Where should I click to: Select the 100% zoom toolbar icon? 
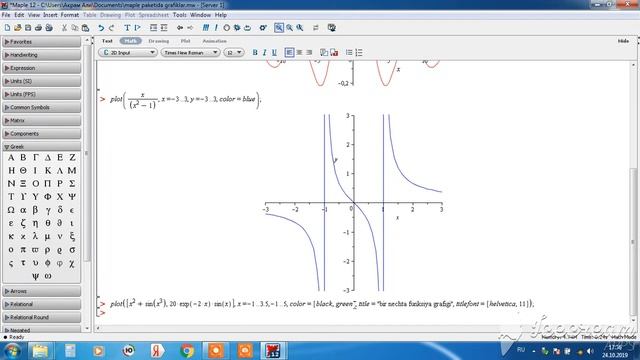279,28
